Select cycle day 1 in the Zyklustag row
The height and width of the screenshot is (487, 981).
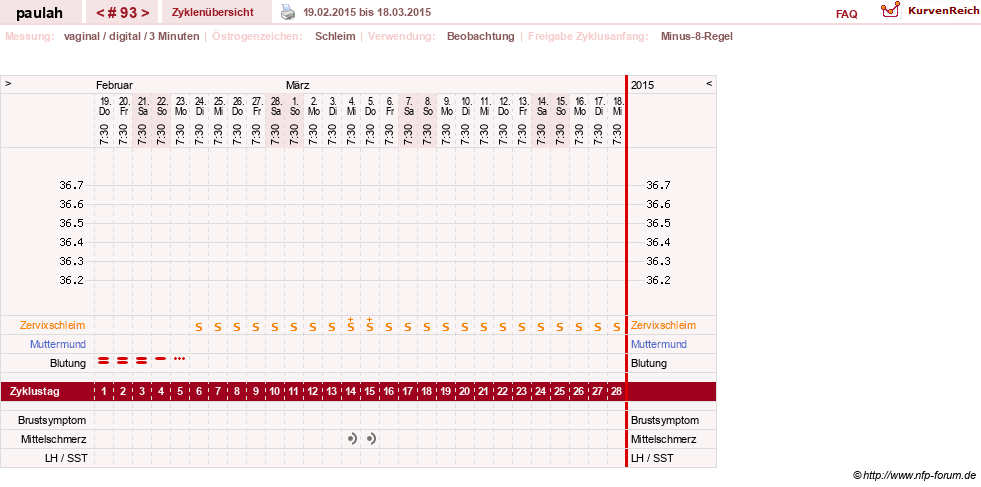pos(104,392)
